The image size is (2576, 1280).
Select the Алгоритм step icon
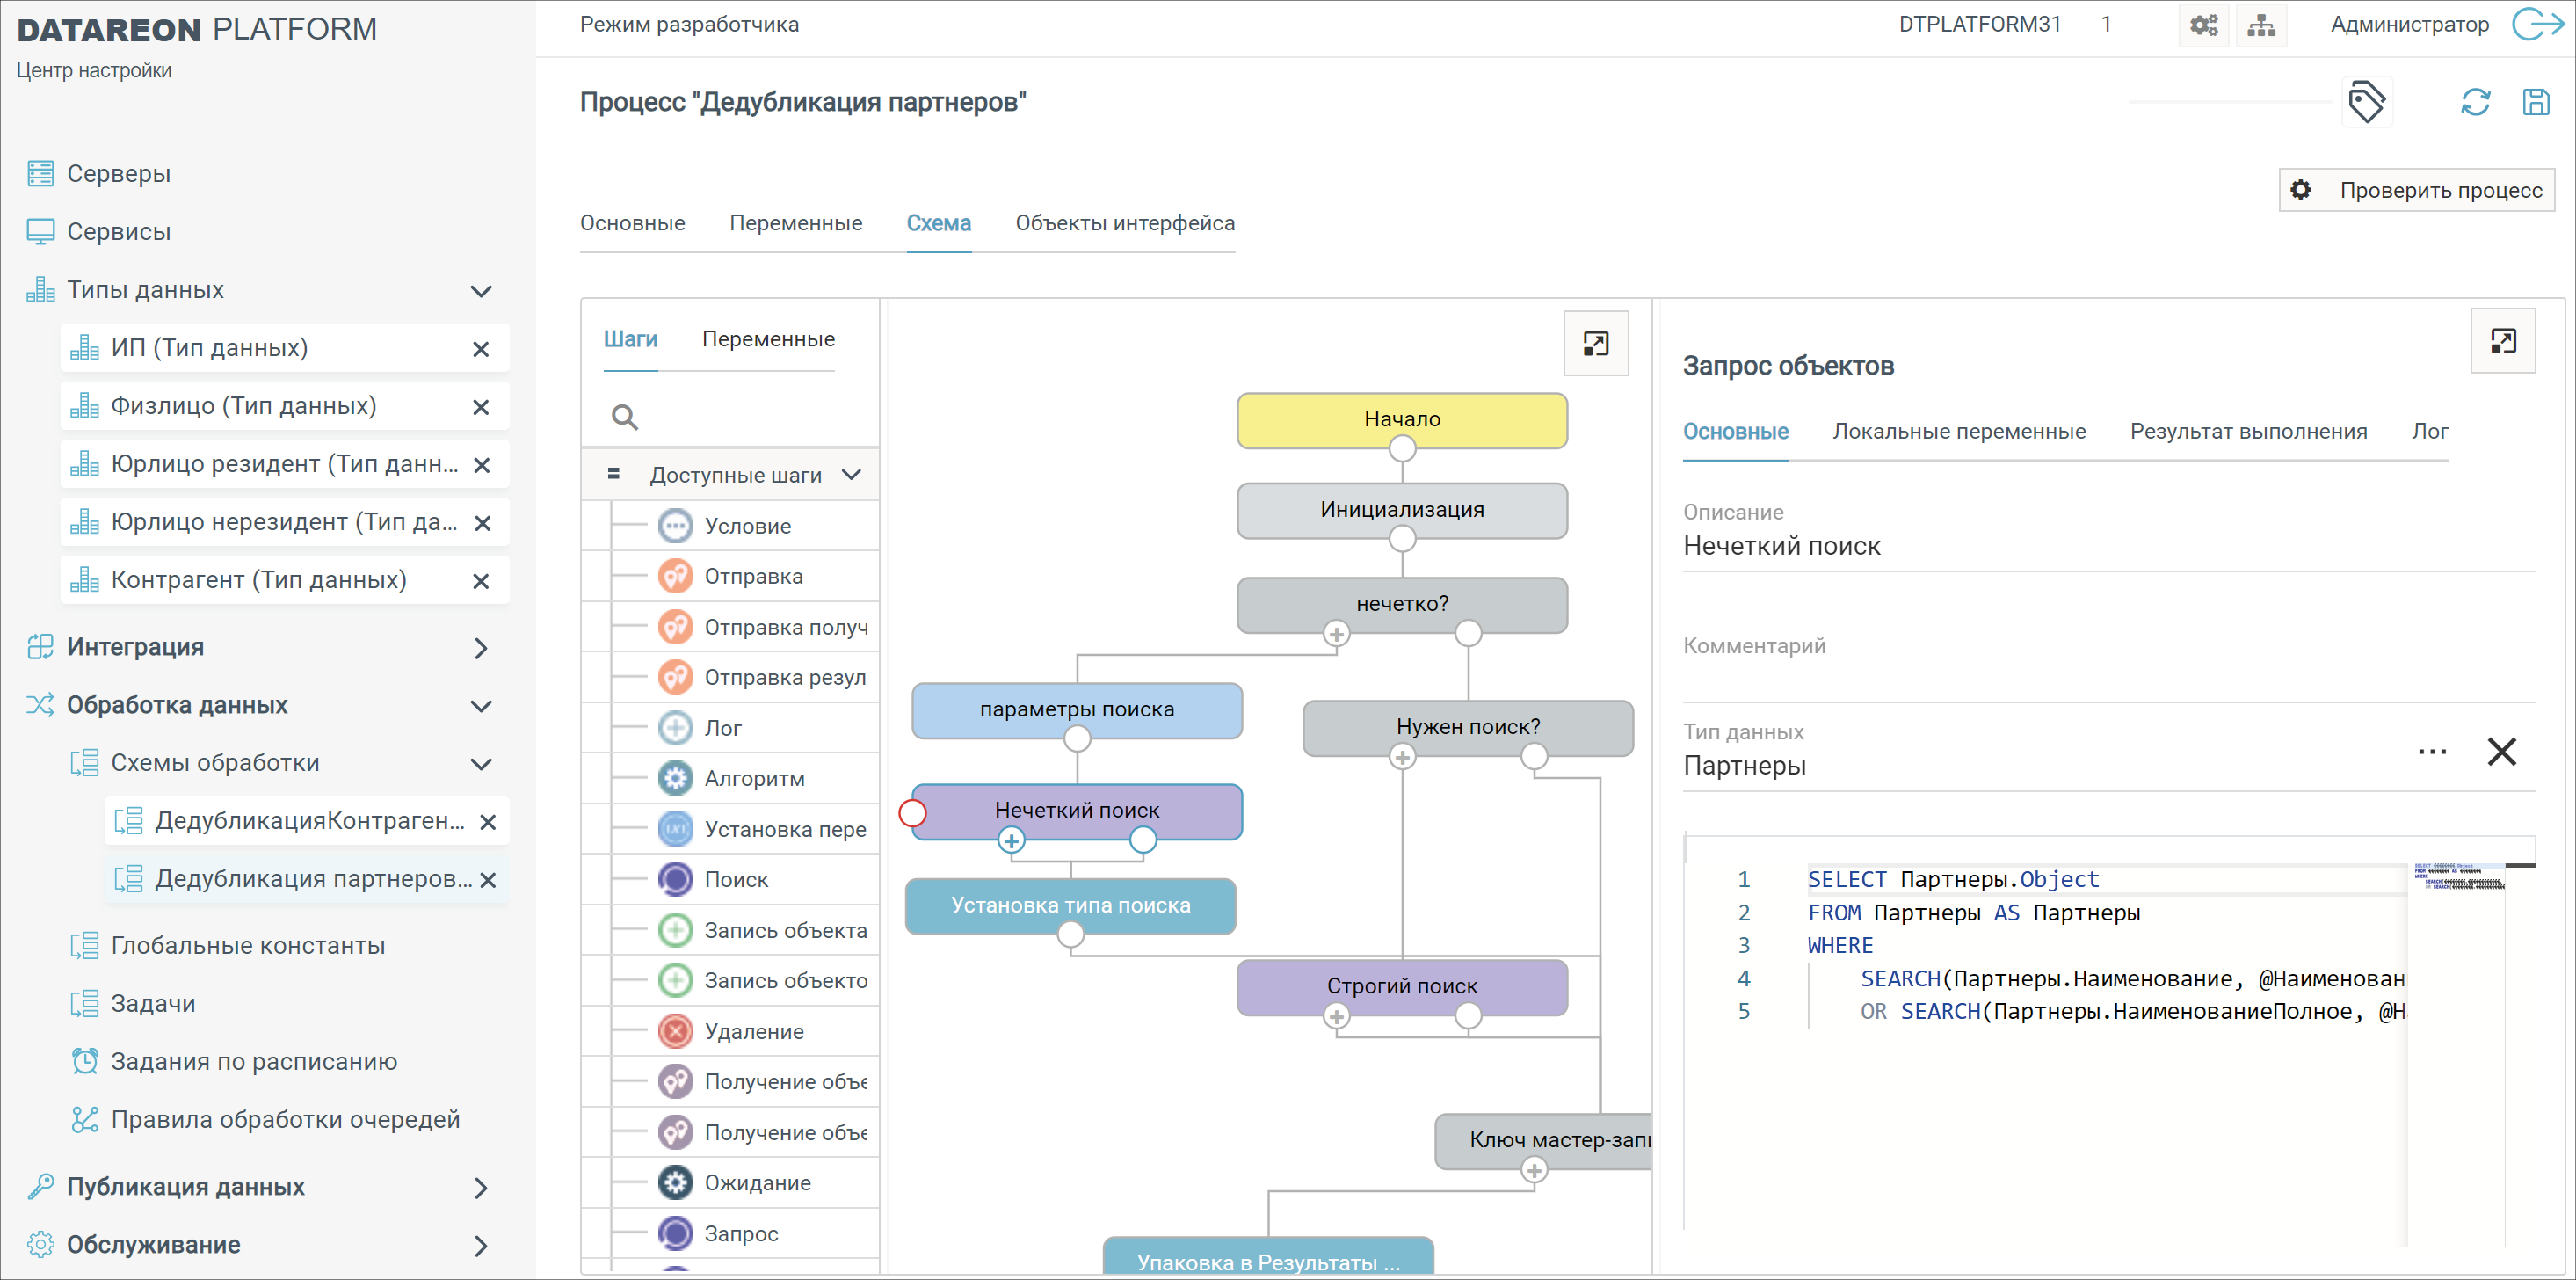(x=675, y=778)
